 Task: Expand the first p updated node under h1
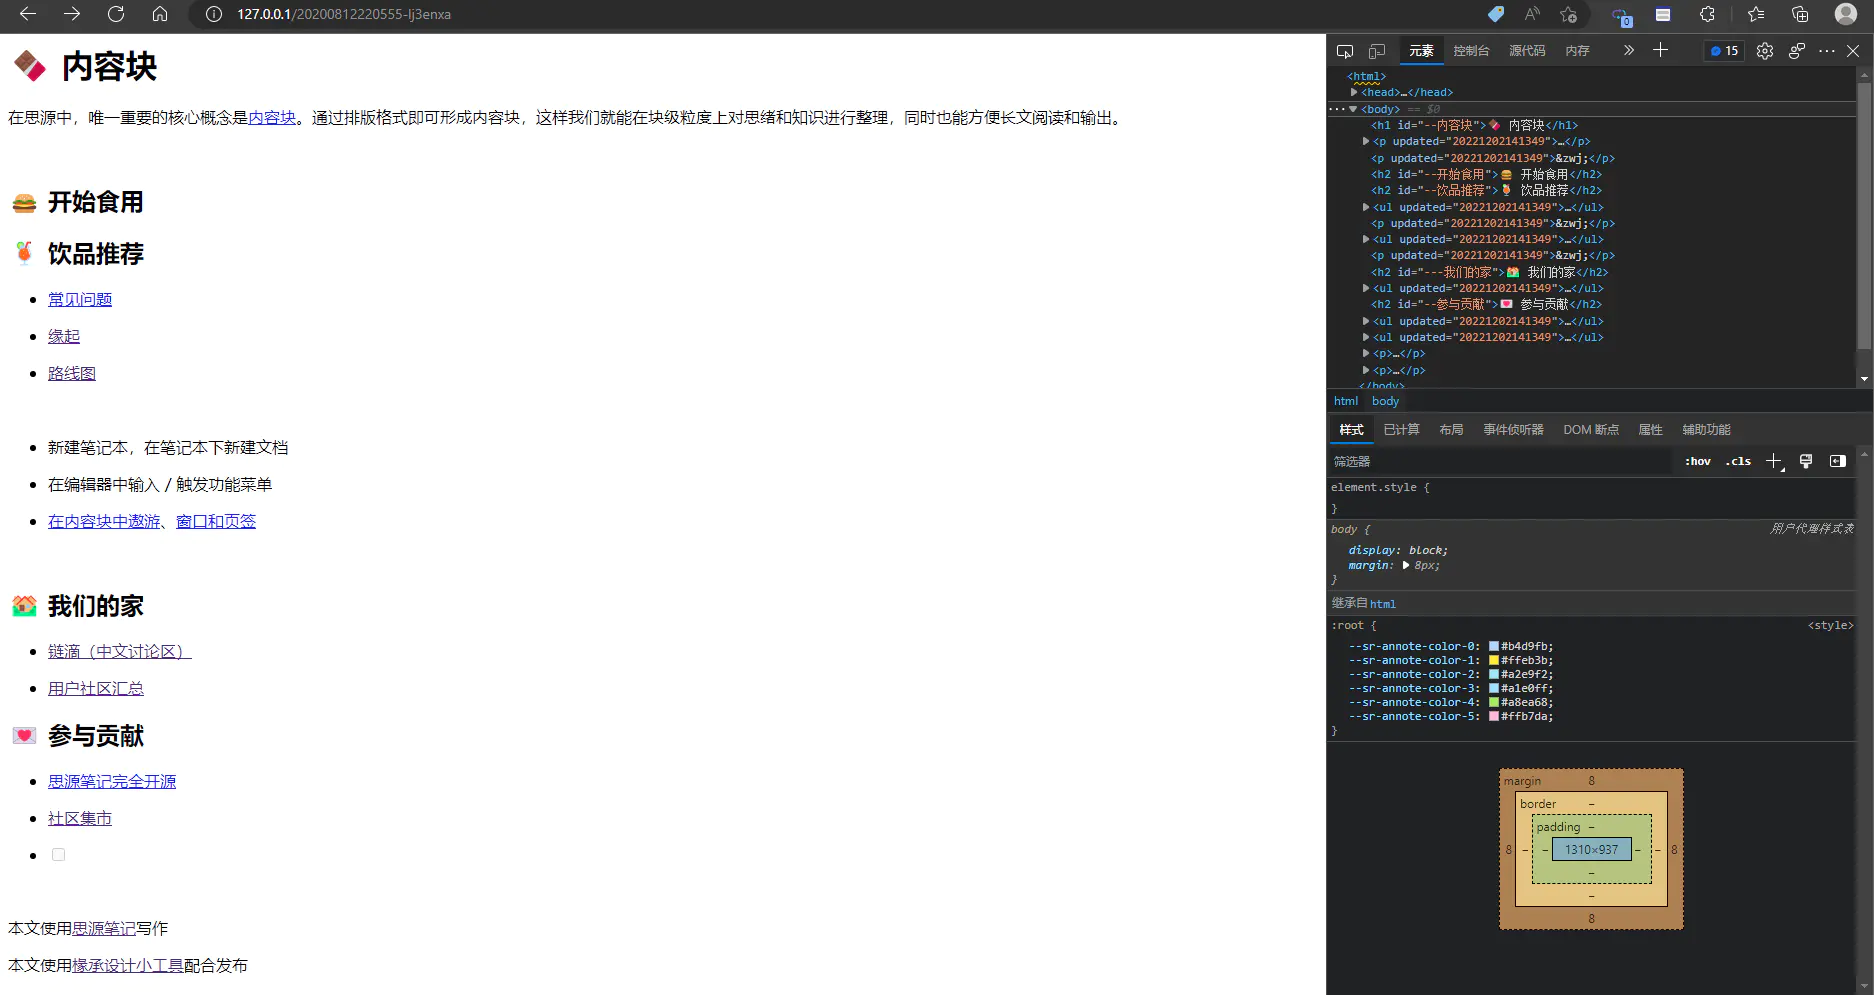coord(1366,141)
